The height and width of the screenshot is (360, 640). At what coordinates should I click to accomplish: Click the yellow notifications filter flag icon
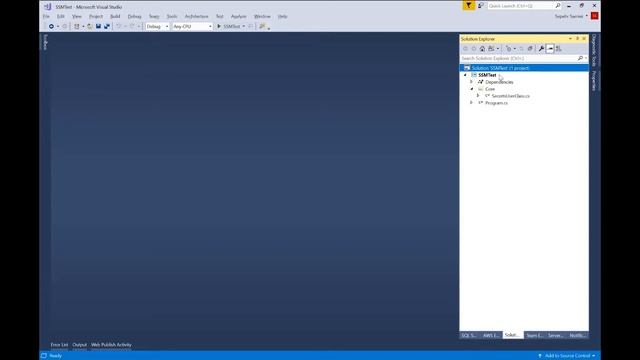coord(469,5)
